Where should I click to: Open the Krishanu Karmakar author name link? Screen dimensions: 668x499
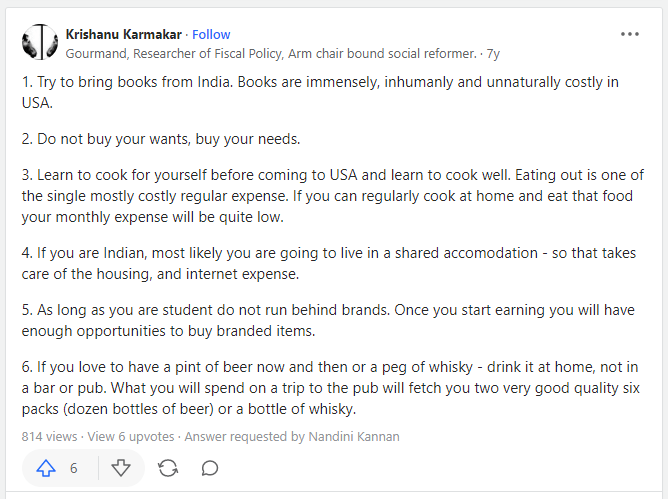(x=124, y=35)
